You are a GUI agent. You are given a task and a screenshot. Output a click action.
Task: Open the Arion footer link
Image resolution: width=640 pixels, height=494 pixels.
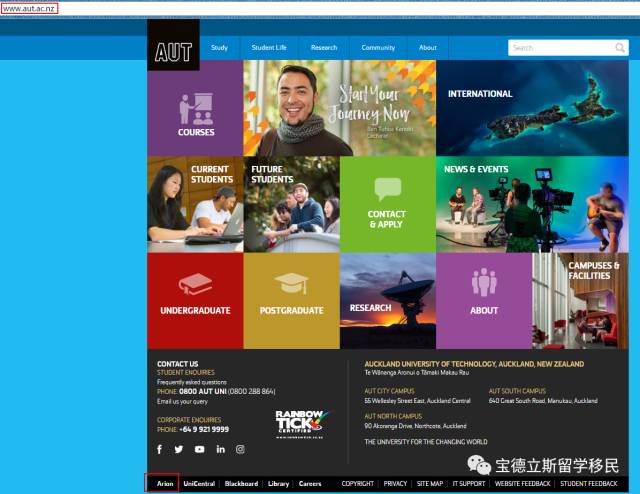point(165,483)
